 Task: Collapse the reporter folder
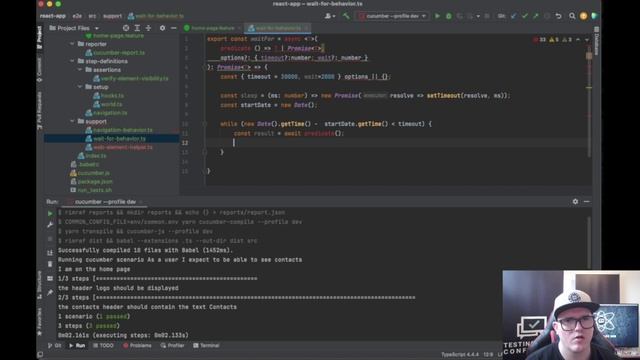point(72,44)
